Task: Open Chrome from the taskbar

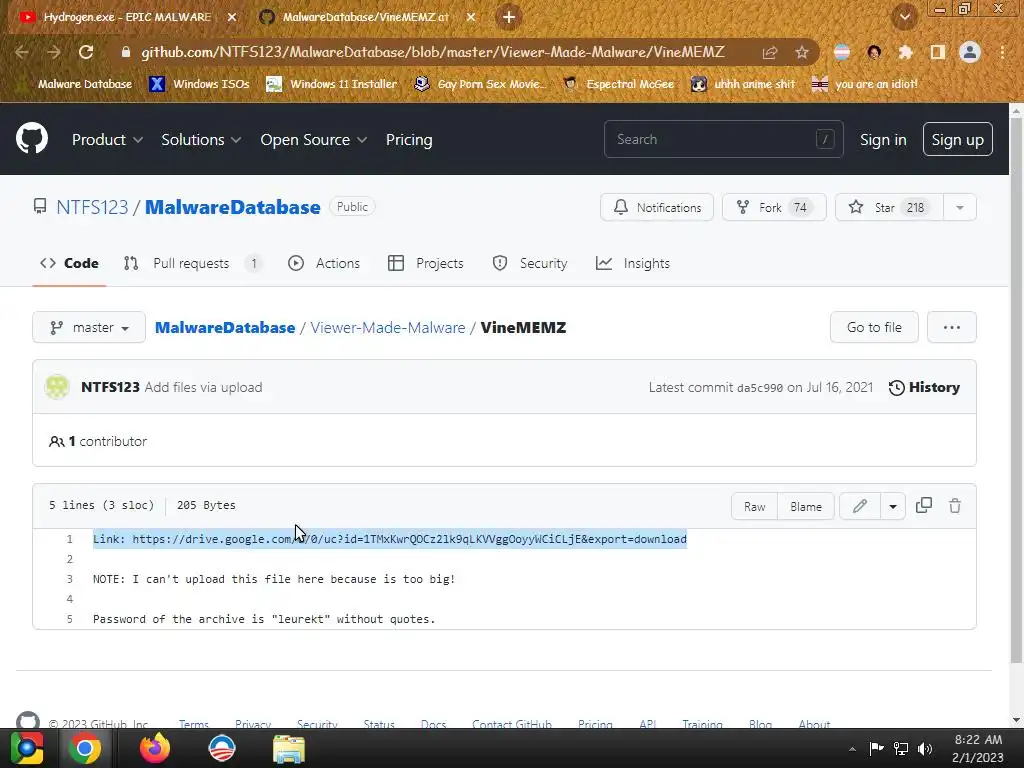Action: pos(84,748)
